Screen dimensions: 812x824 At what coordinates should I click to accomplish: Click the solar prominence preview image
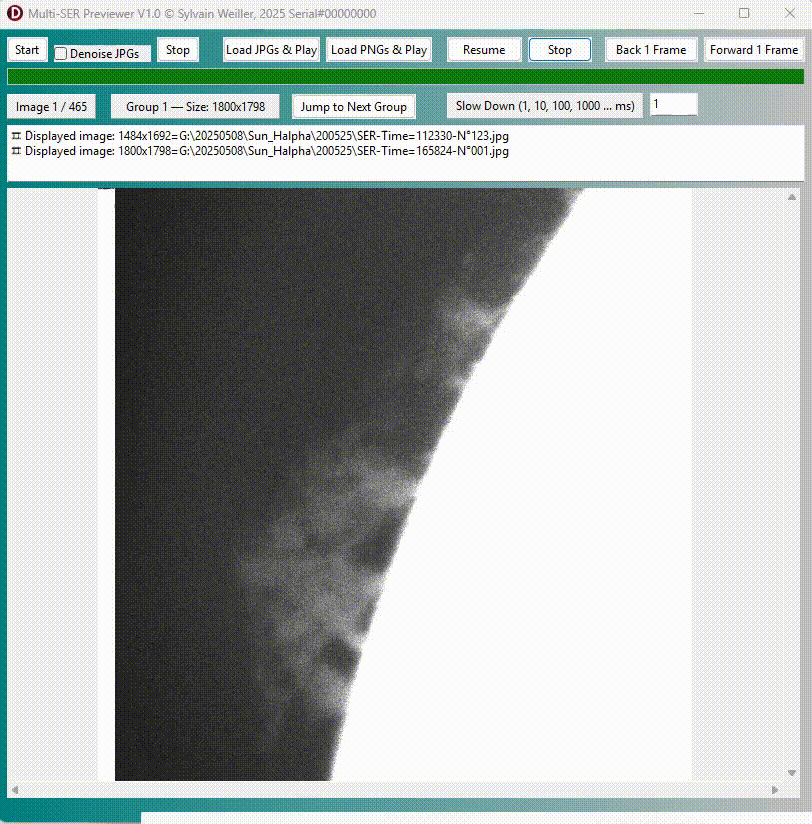403,485
